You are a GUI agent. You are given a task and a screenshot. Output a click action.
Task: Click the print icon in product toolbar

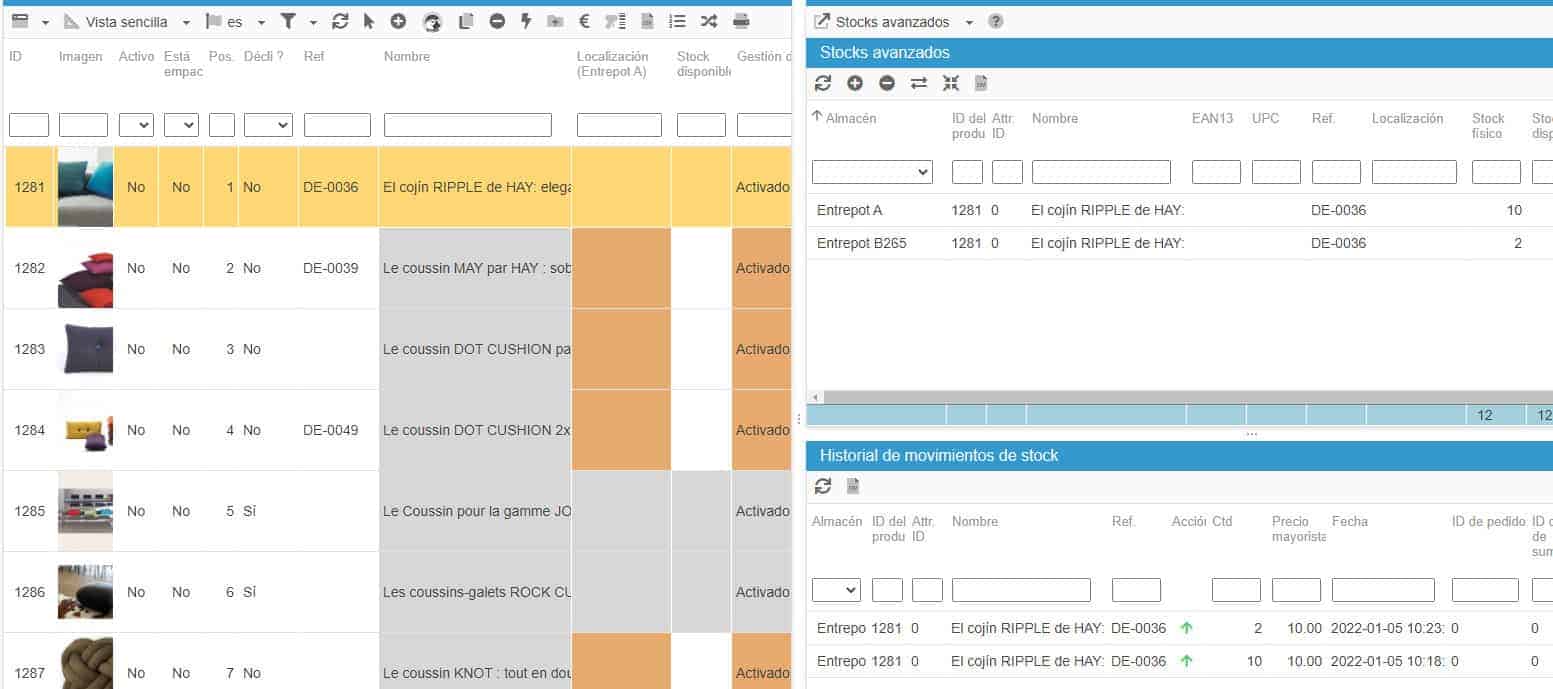click(741, 21)
